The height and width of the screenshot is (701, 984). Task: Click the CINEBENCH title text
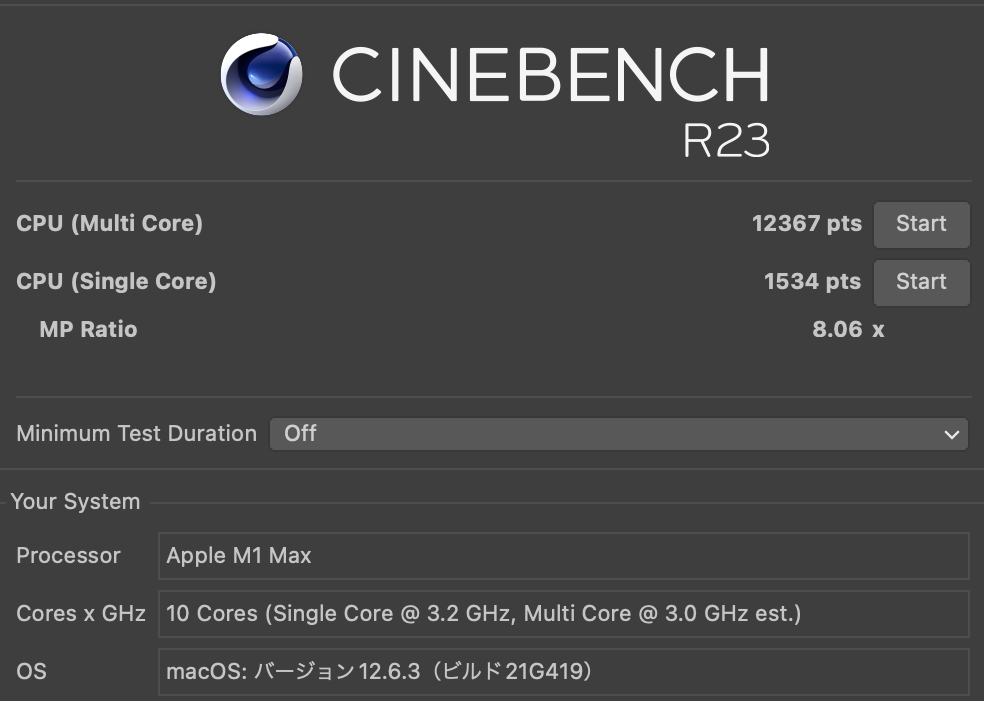pyautogui.click(x=550, y=75)
